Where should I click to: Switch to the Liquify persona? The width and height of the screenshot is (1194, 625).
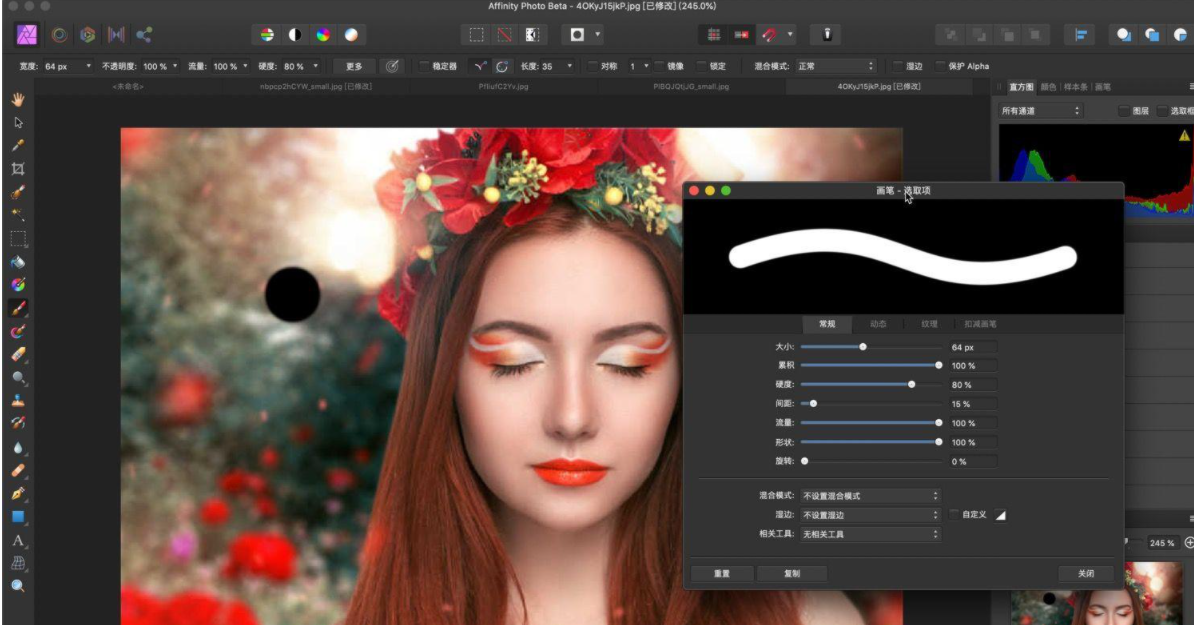coord(59,34)
